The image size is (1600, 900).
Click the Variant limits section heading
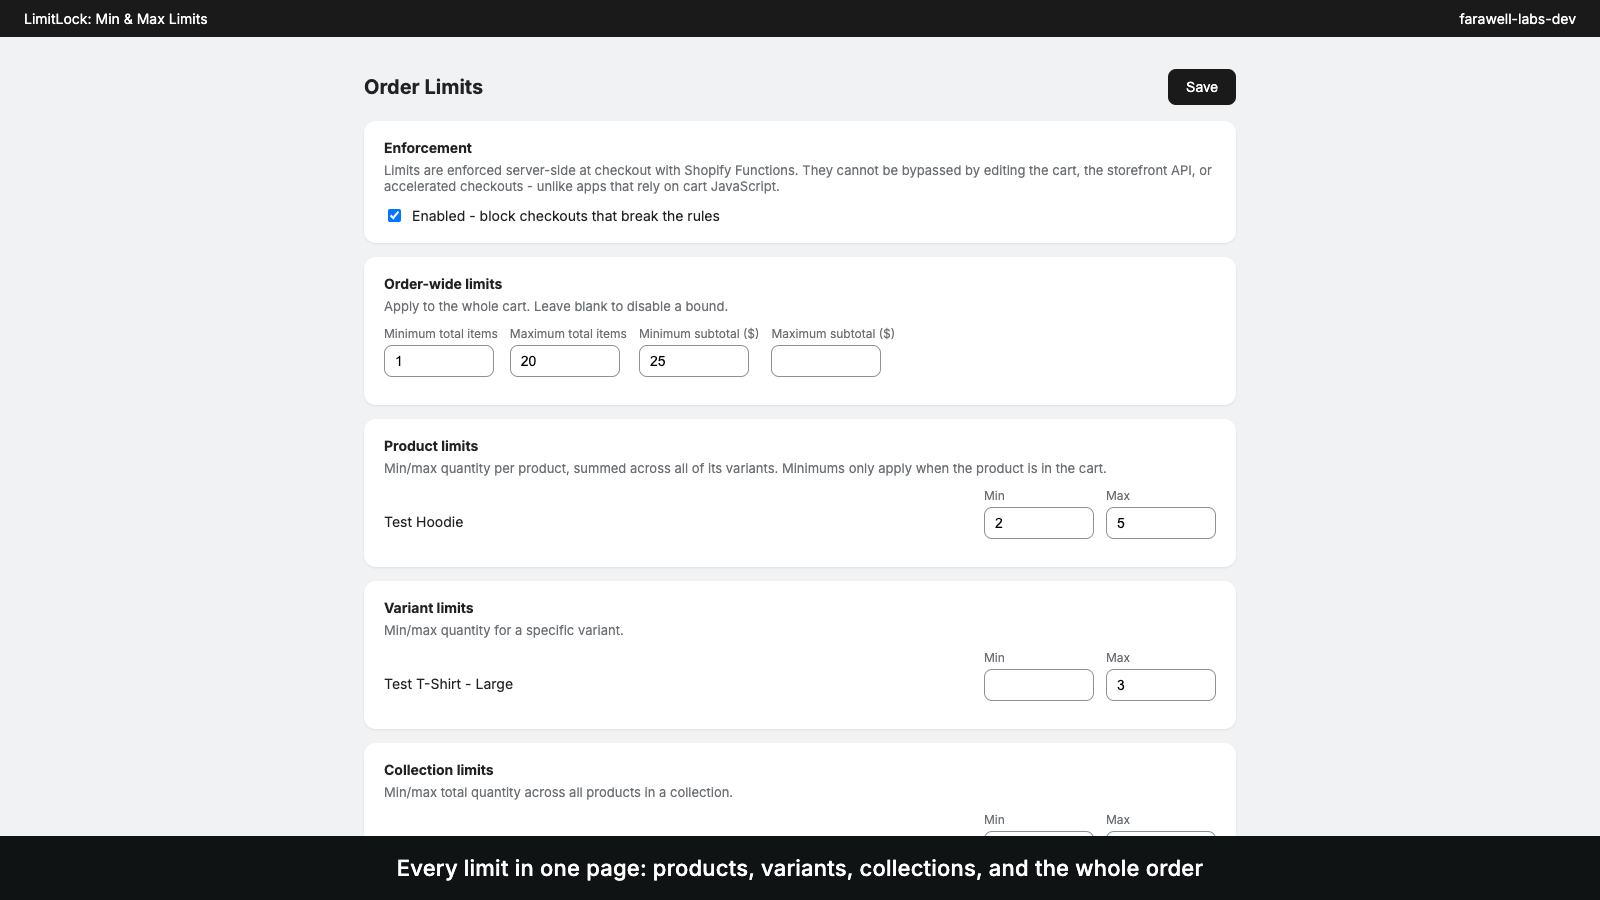coord(429,608)
